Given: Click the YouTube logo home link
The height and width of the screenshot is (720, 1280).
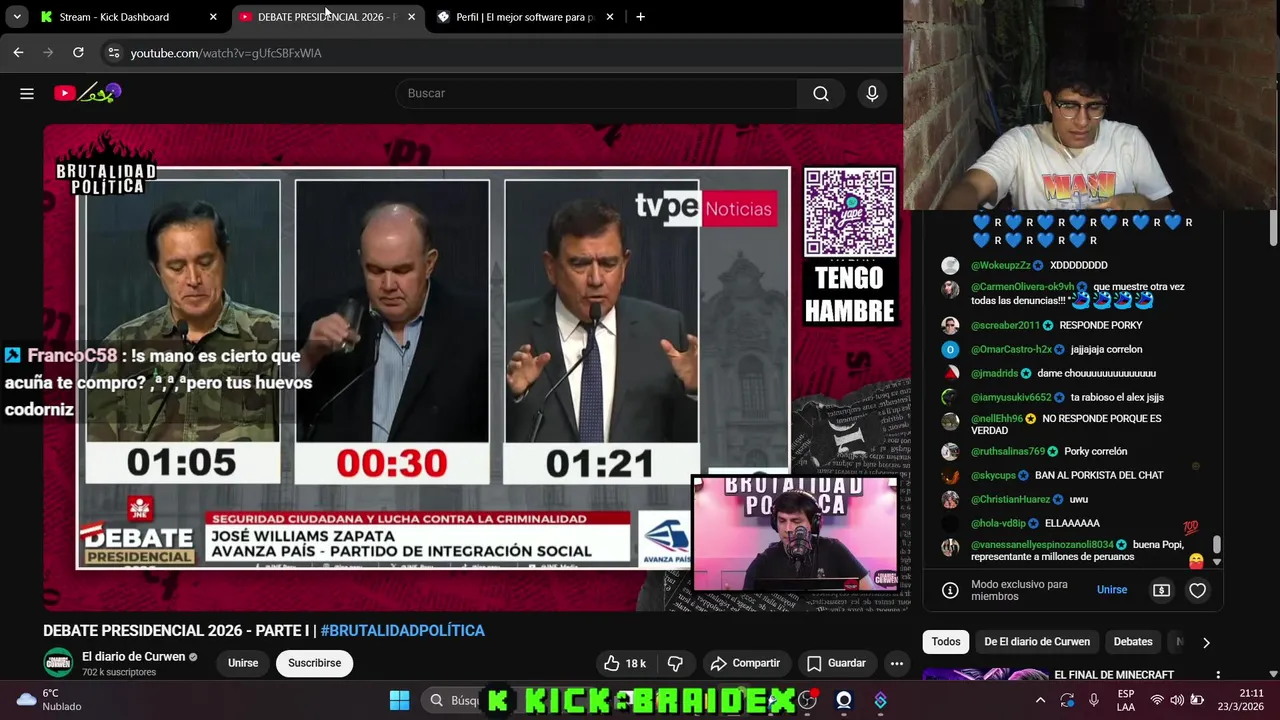Looking at the screenshot, I should click(88, 93).
